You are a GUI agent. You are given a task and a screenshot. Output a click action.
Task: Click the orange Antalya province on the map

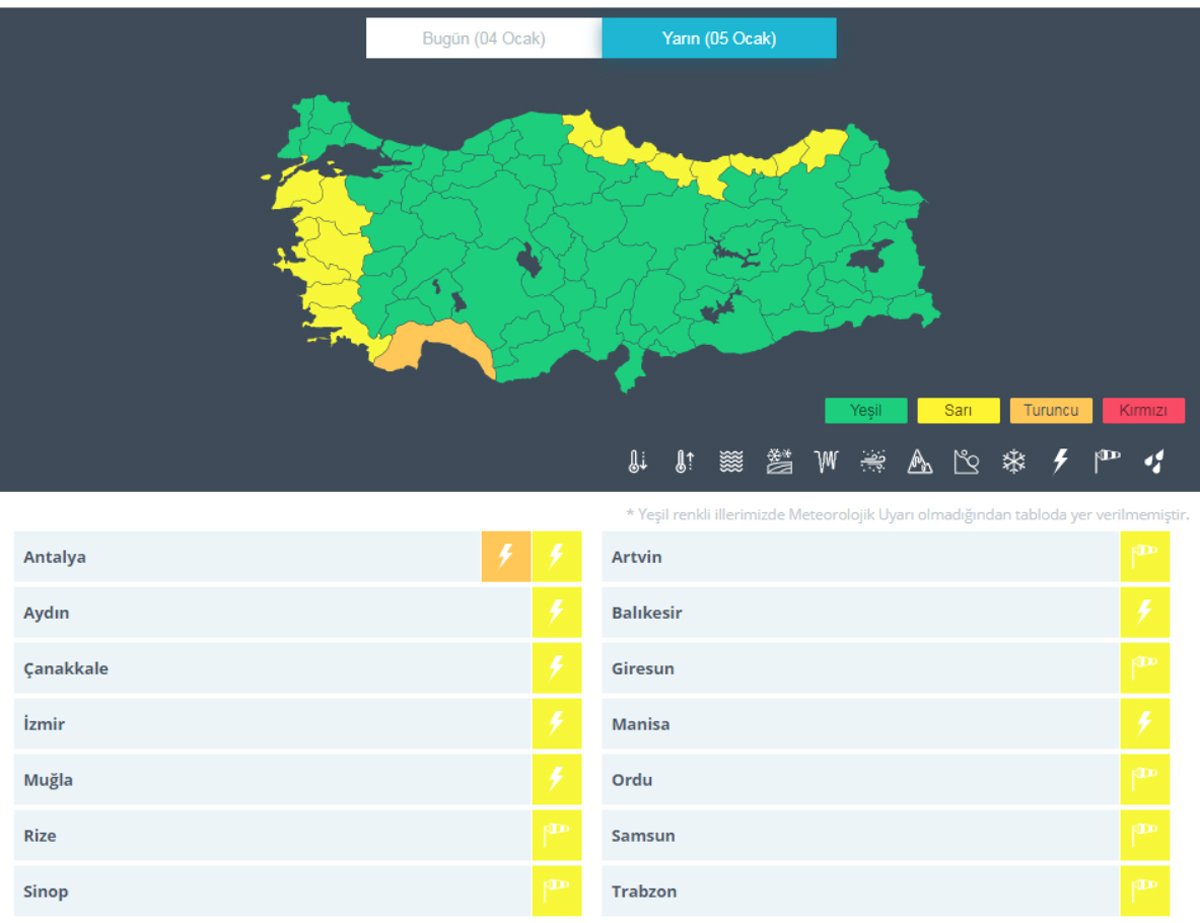coord(432,345)
